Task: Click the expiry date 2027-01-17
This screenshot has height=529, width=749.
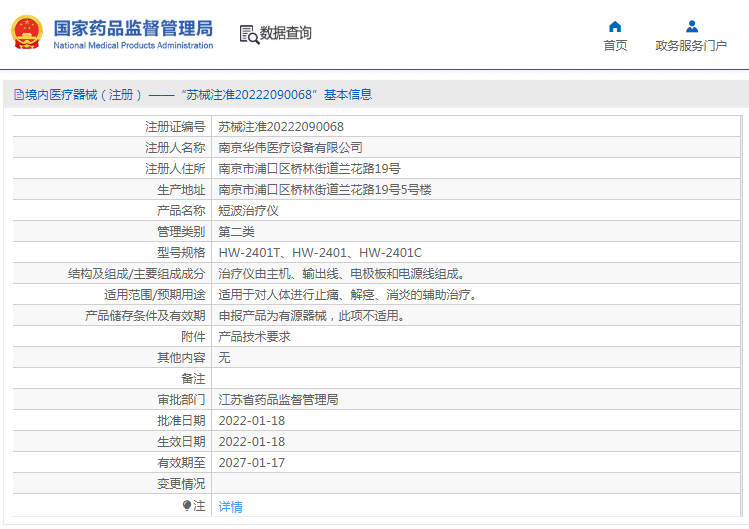Action: (252, 463)
